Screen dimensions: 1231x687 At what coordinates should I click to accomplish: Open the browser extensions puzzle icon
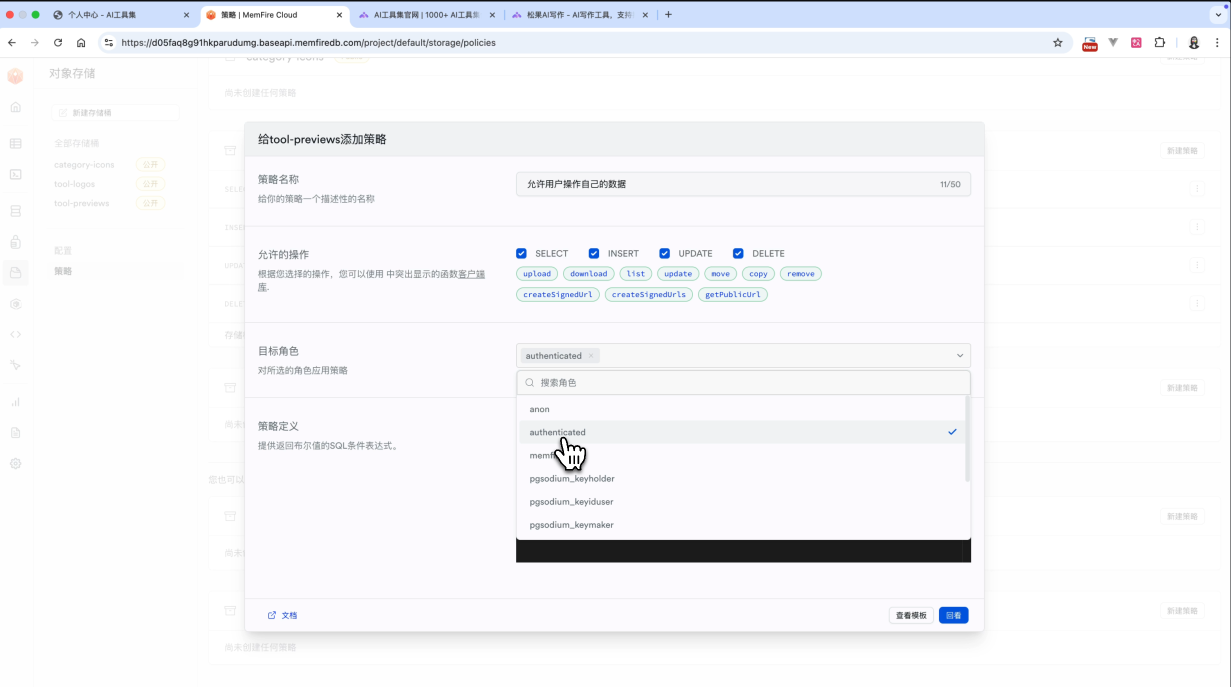pos(1160,43)
